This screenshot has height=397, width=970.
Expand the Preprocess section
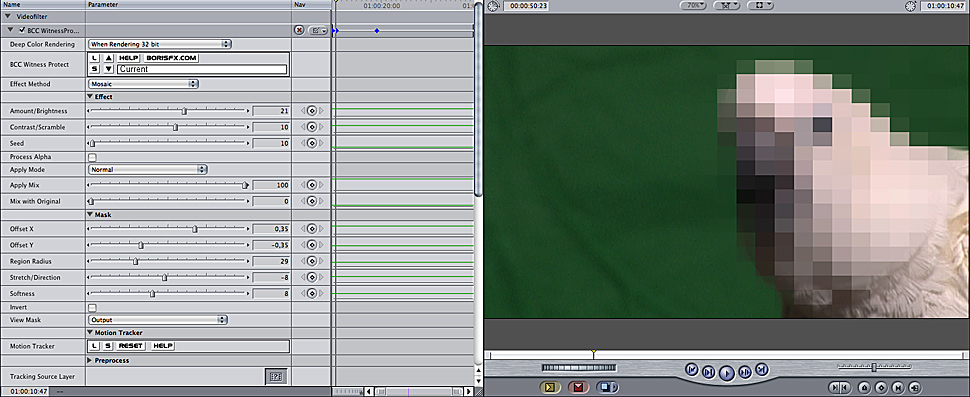click(90, 361)
